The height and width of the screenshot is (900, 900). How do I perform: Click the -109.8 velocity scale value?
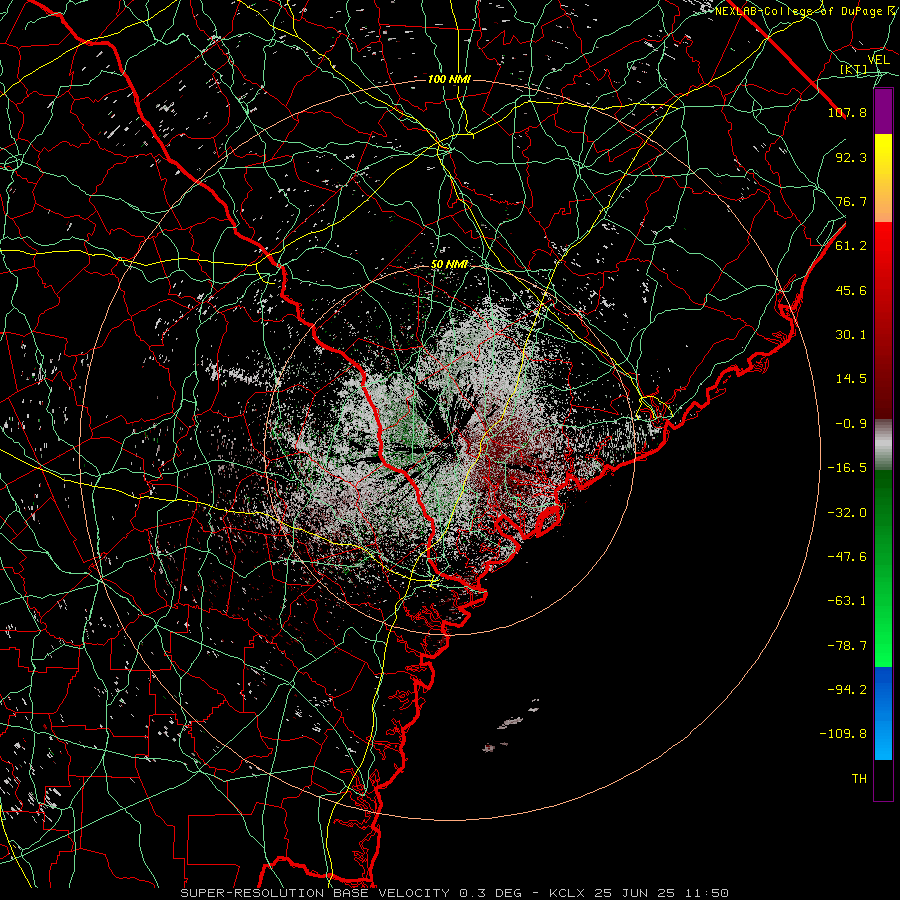coord(843,734)
